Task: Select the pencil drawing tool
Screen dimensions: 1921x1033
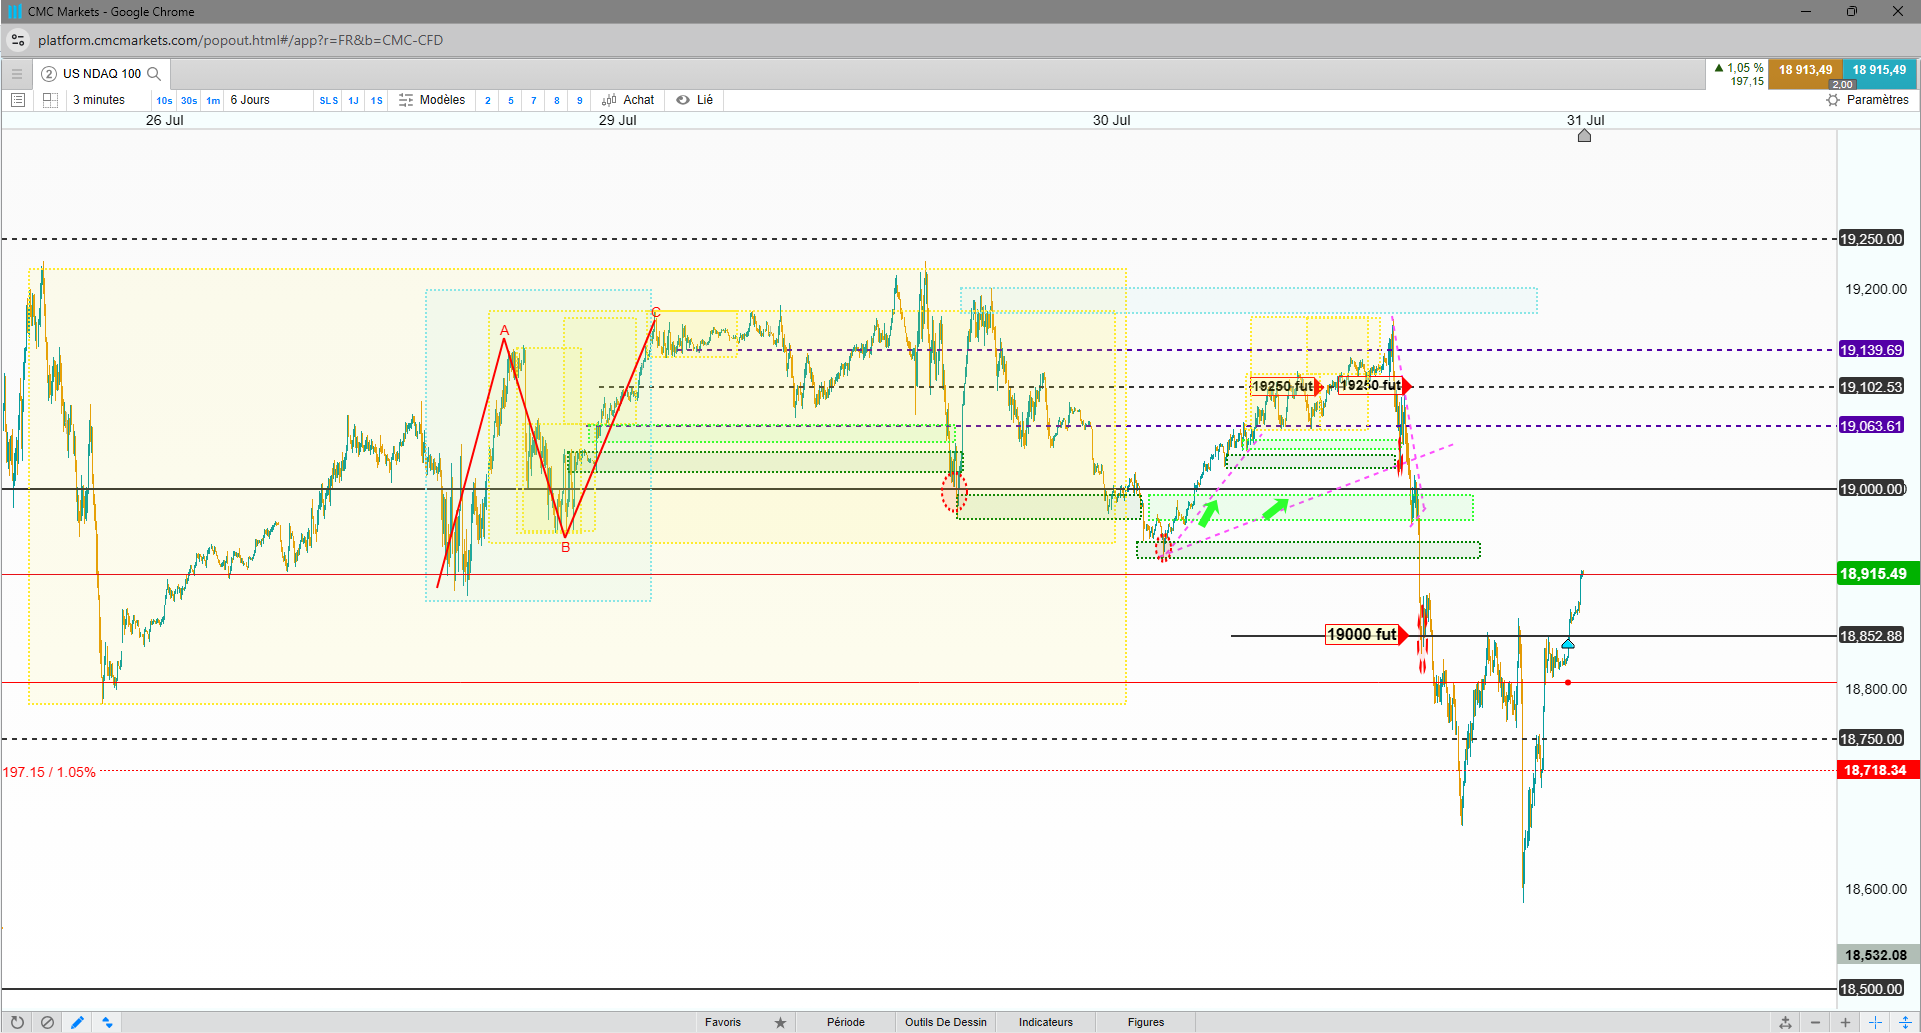Action: click(77, 1022)
